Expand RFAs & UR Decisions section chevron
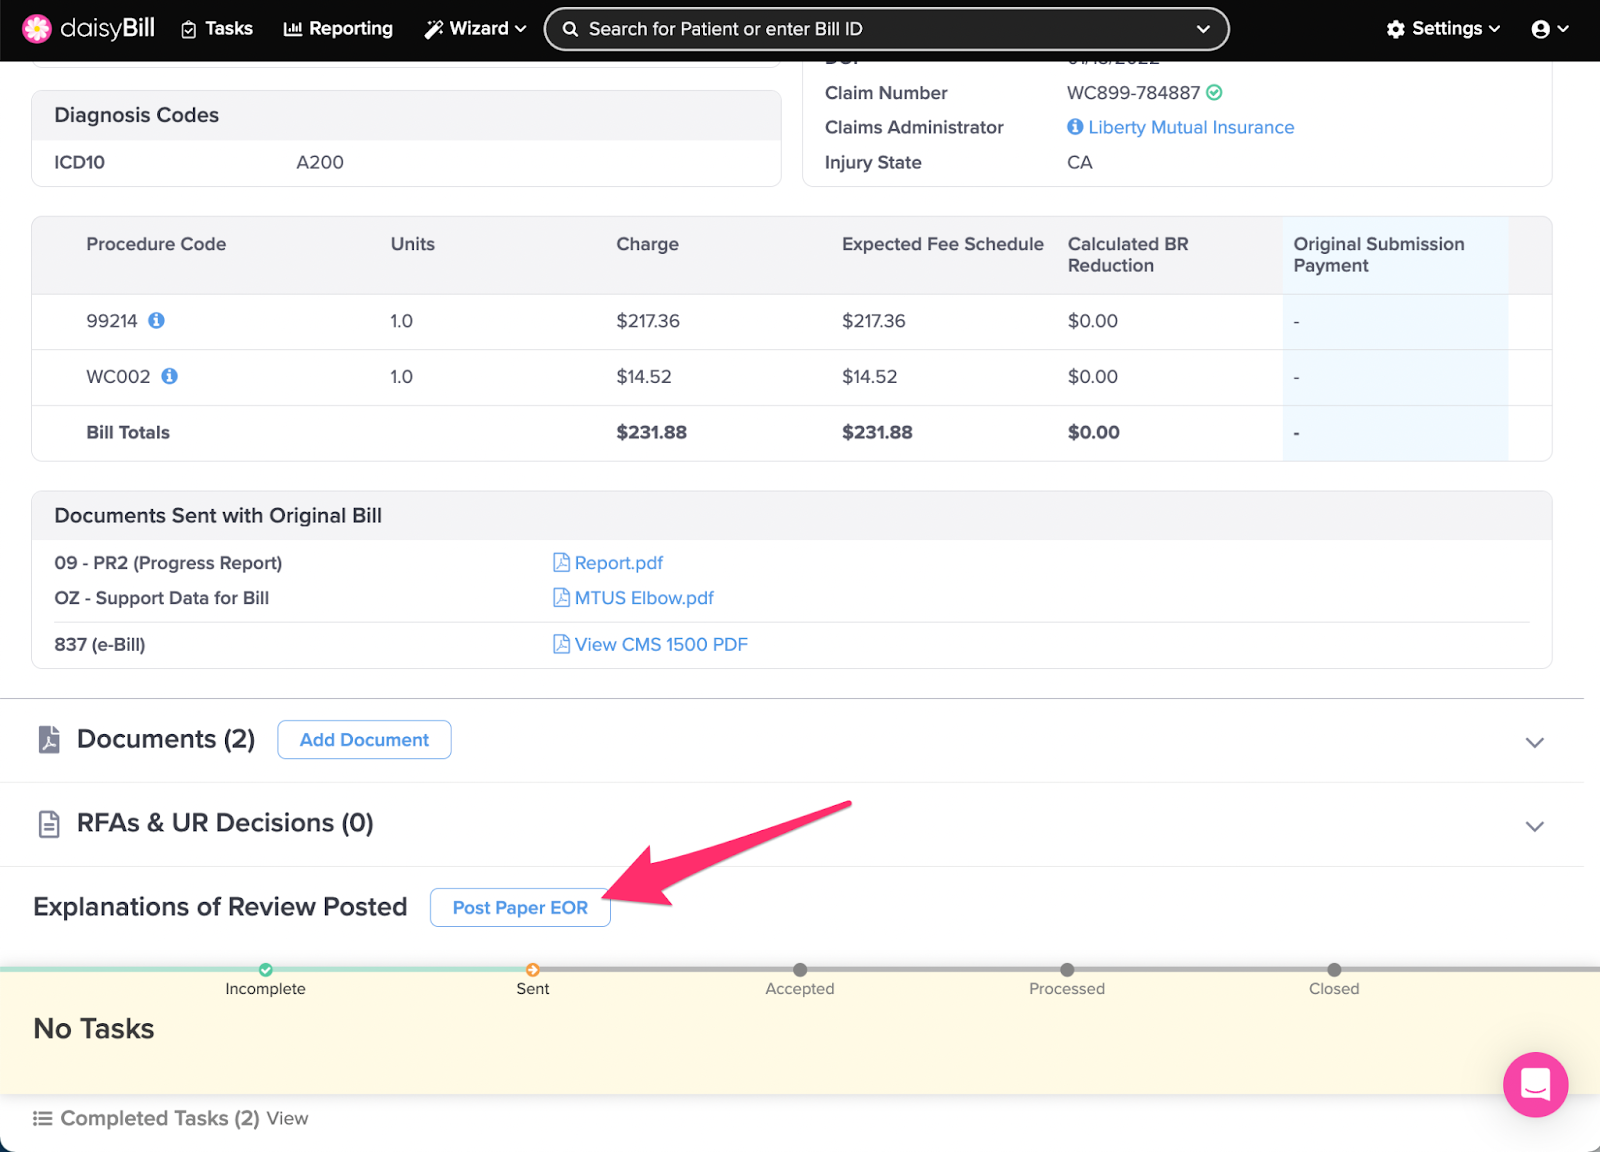The image size is (1600, 1152). [x=1534, y=826]
